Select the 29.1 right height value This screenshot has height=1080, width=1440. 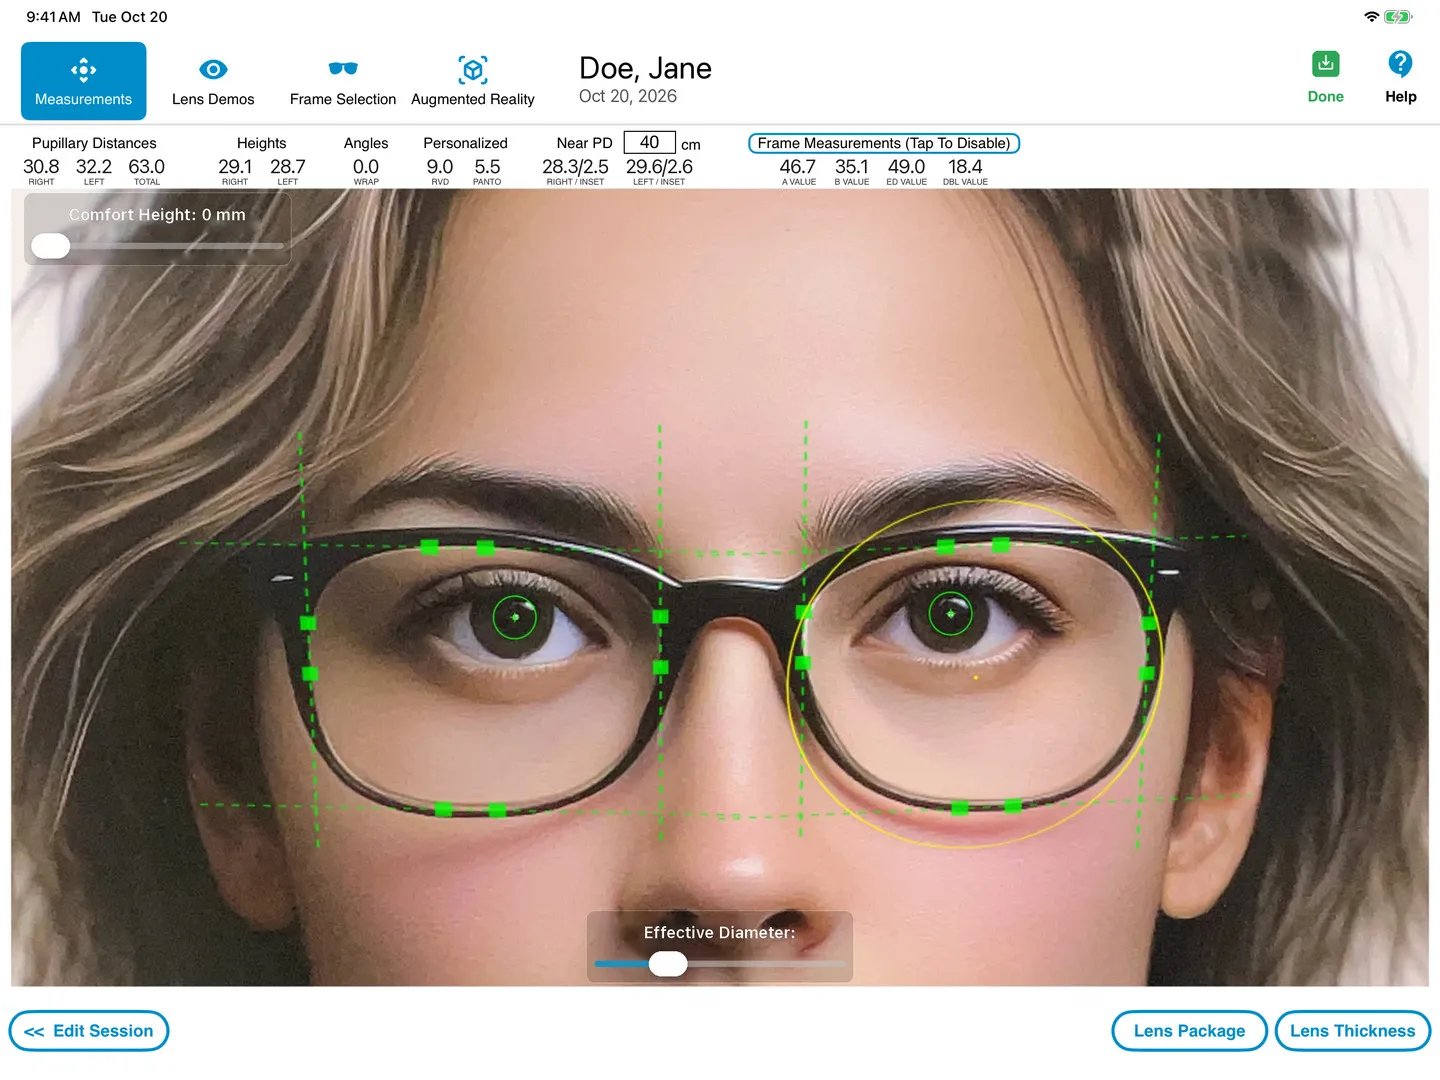point(235,167)
